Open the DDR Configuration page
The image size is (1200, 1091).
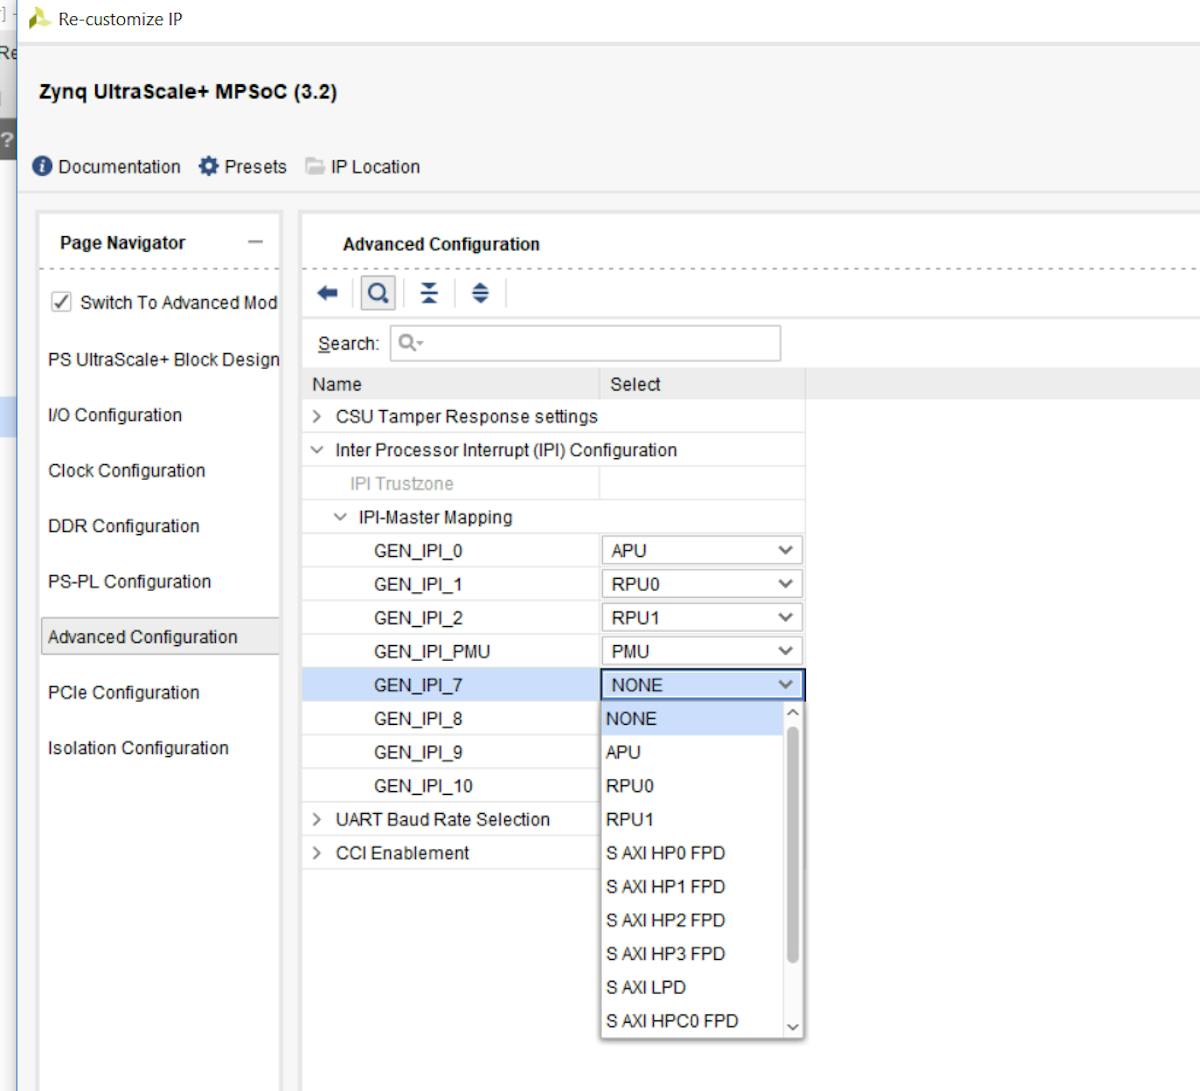point(124,526)
